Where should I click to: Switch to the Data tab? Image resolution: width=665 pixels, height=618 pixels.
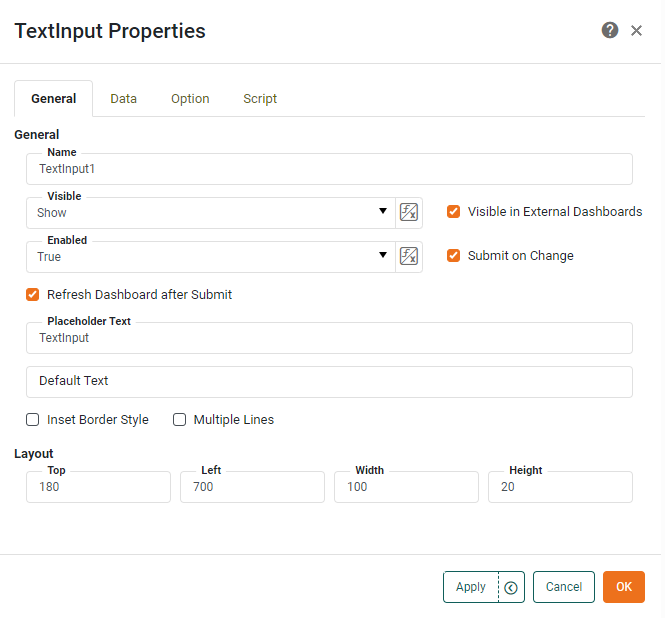tap(123, 98)
